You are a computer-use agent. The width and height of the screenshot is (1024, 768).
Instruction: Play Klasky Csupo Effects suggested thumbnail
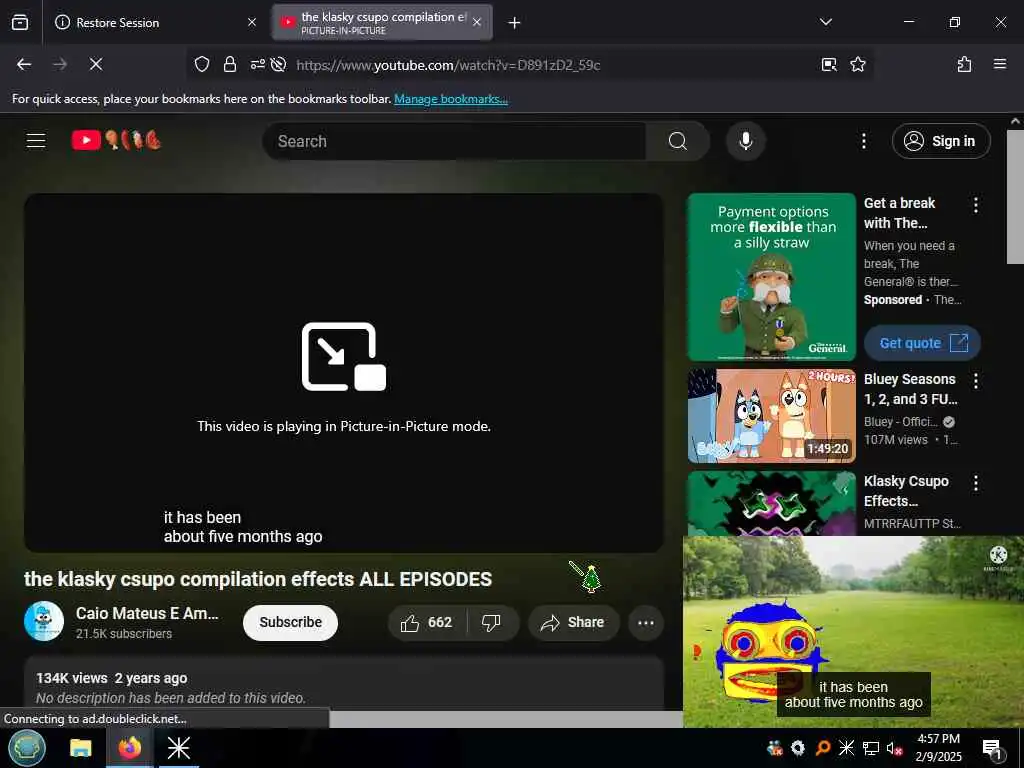[771, 504]
